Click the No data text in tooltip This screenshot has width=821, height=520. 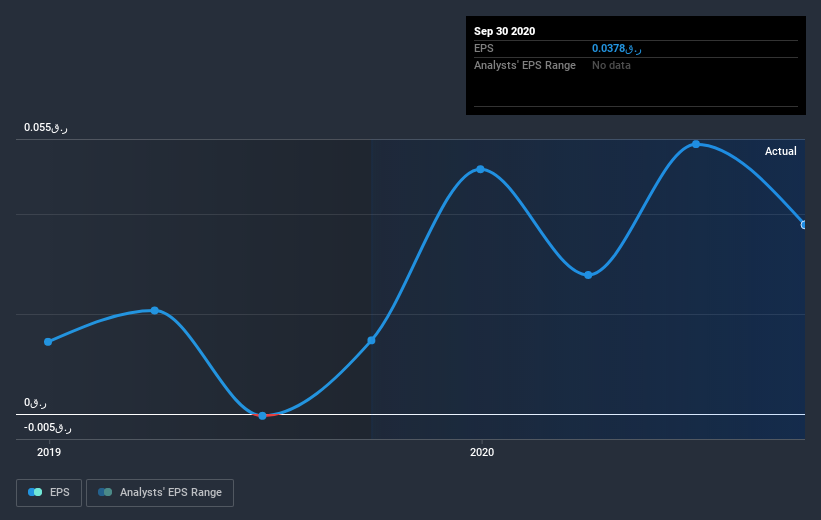coord(611,65)
